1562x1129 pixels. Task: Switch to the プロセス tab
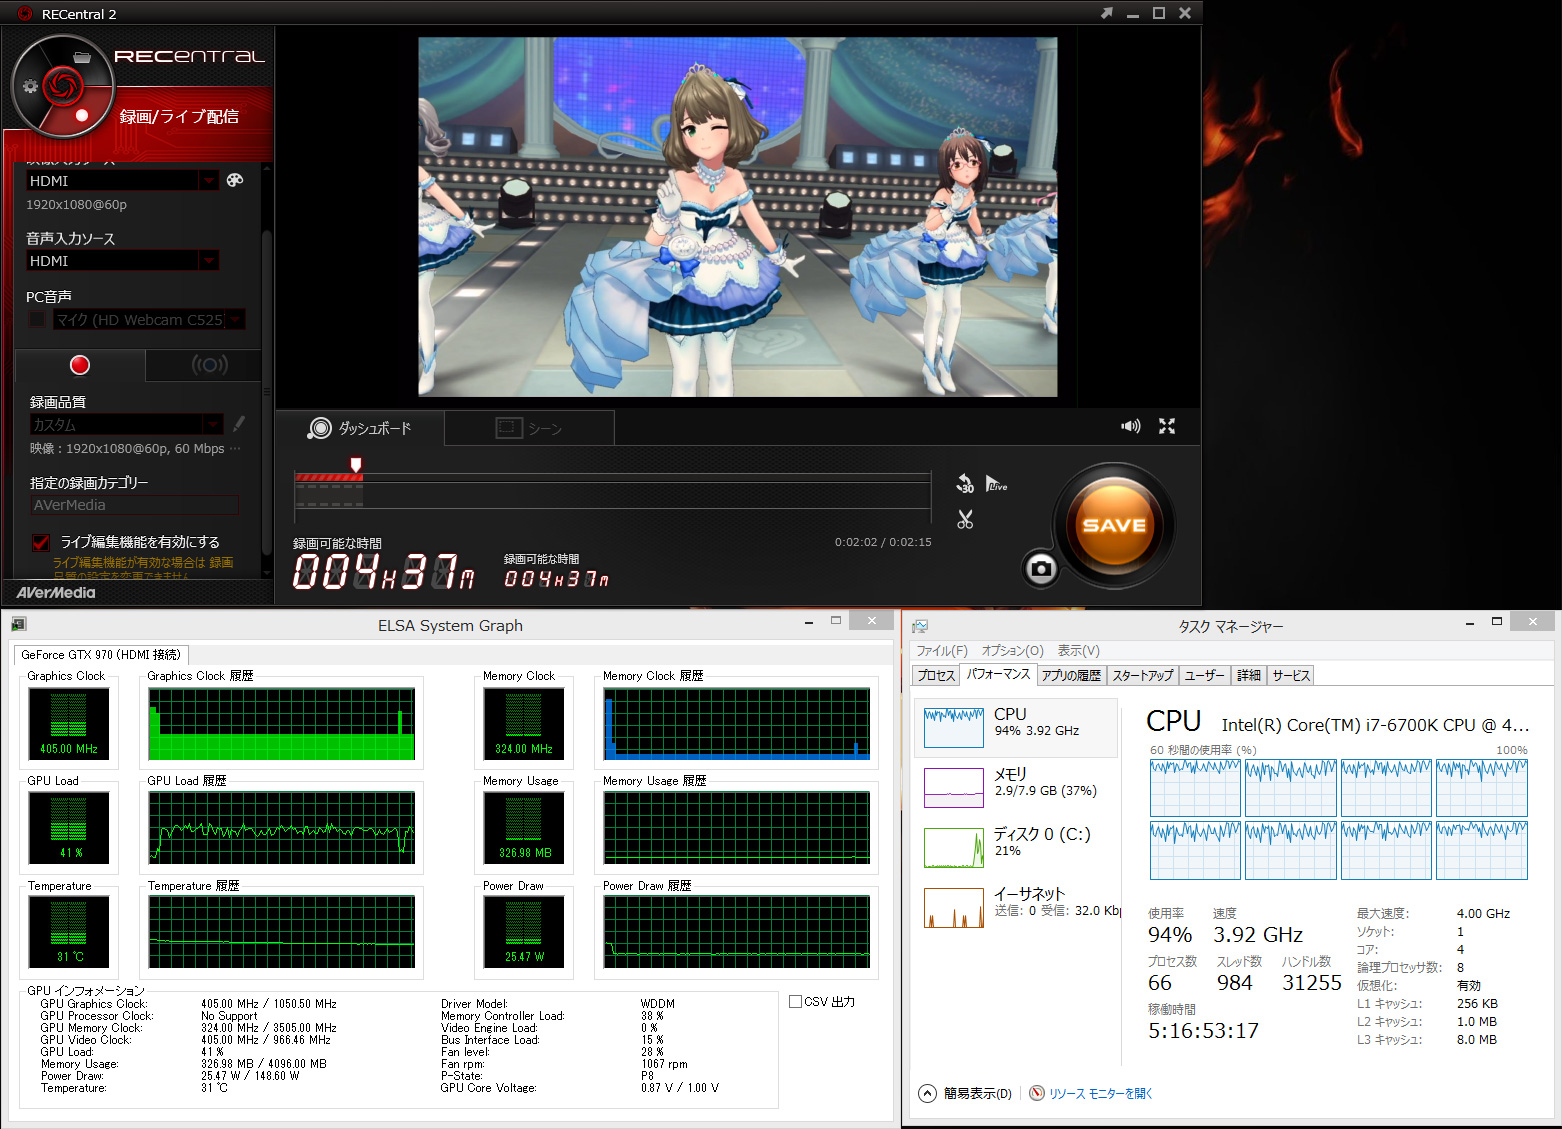(x=936, y=675)
